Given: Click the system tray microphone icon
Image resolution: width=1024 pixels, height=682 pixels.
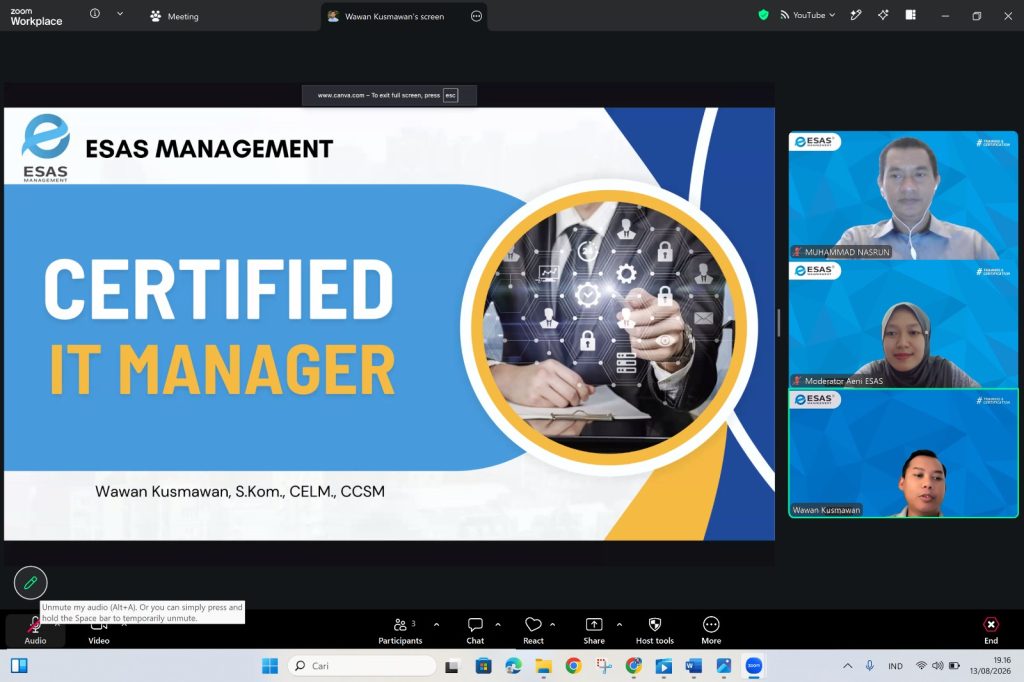Looking at the screenshot, I should pyautogui.click(x=870, y=666).
